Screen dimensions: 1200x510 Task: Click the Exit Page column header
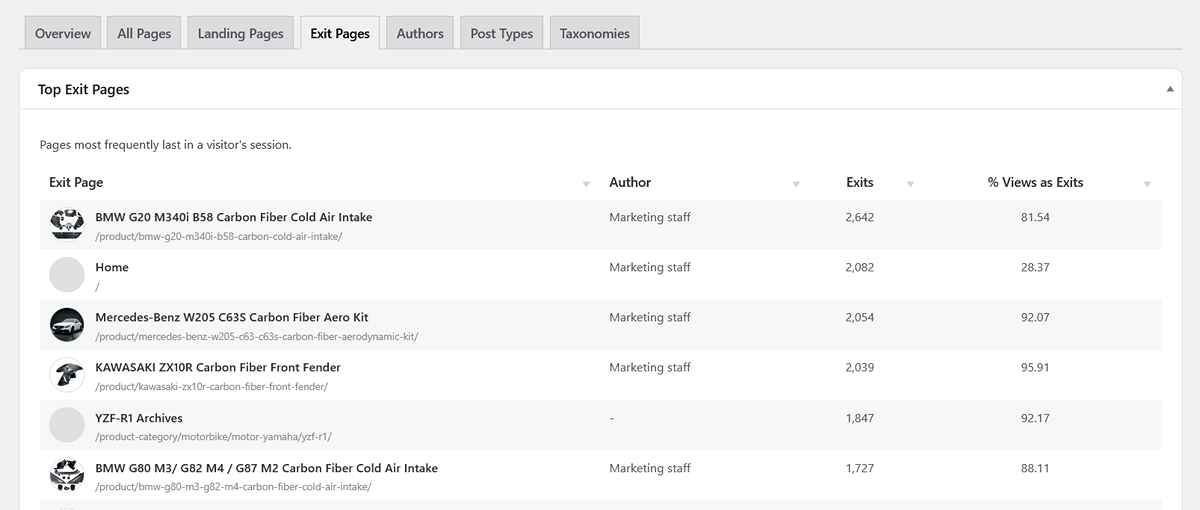(76, 182)
